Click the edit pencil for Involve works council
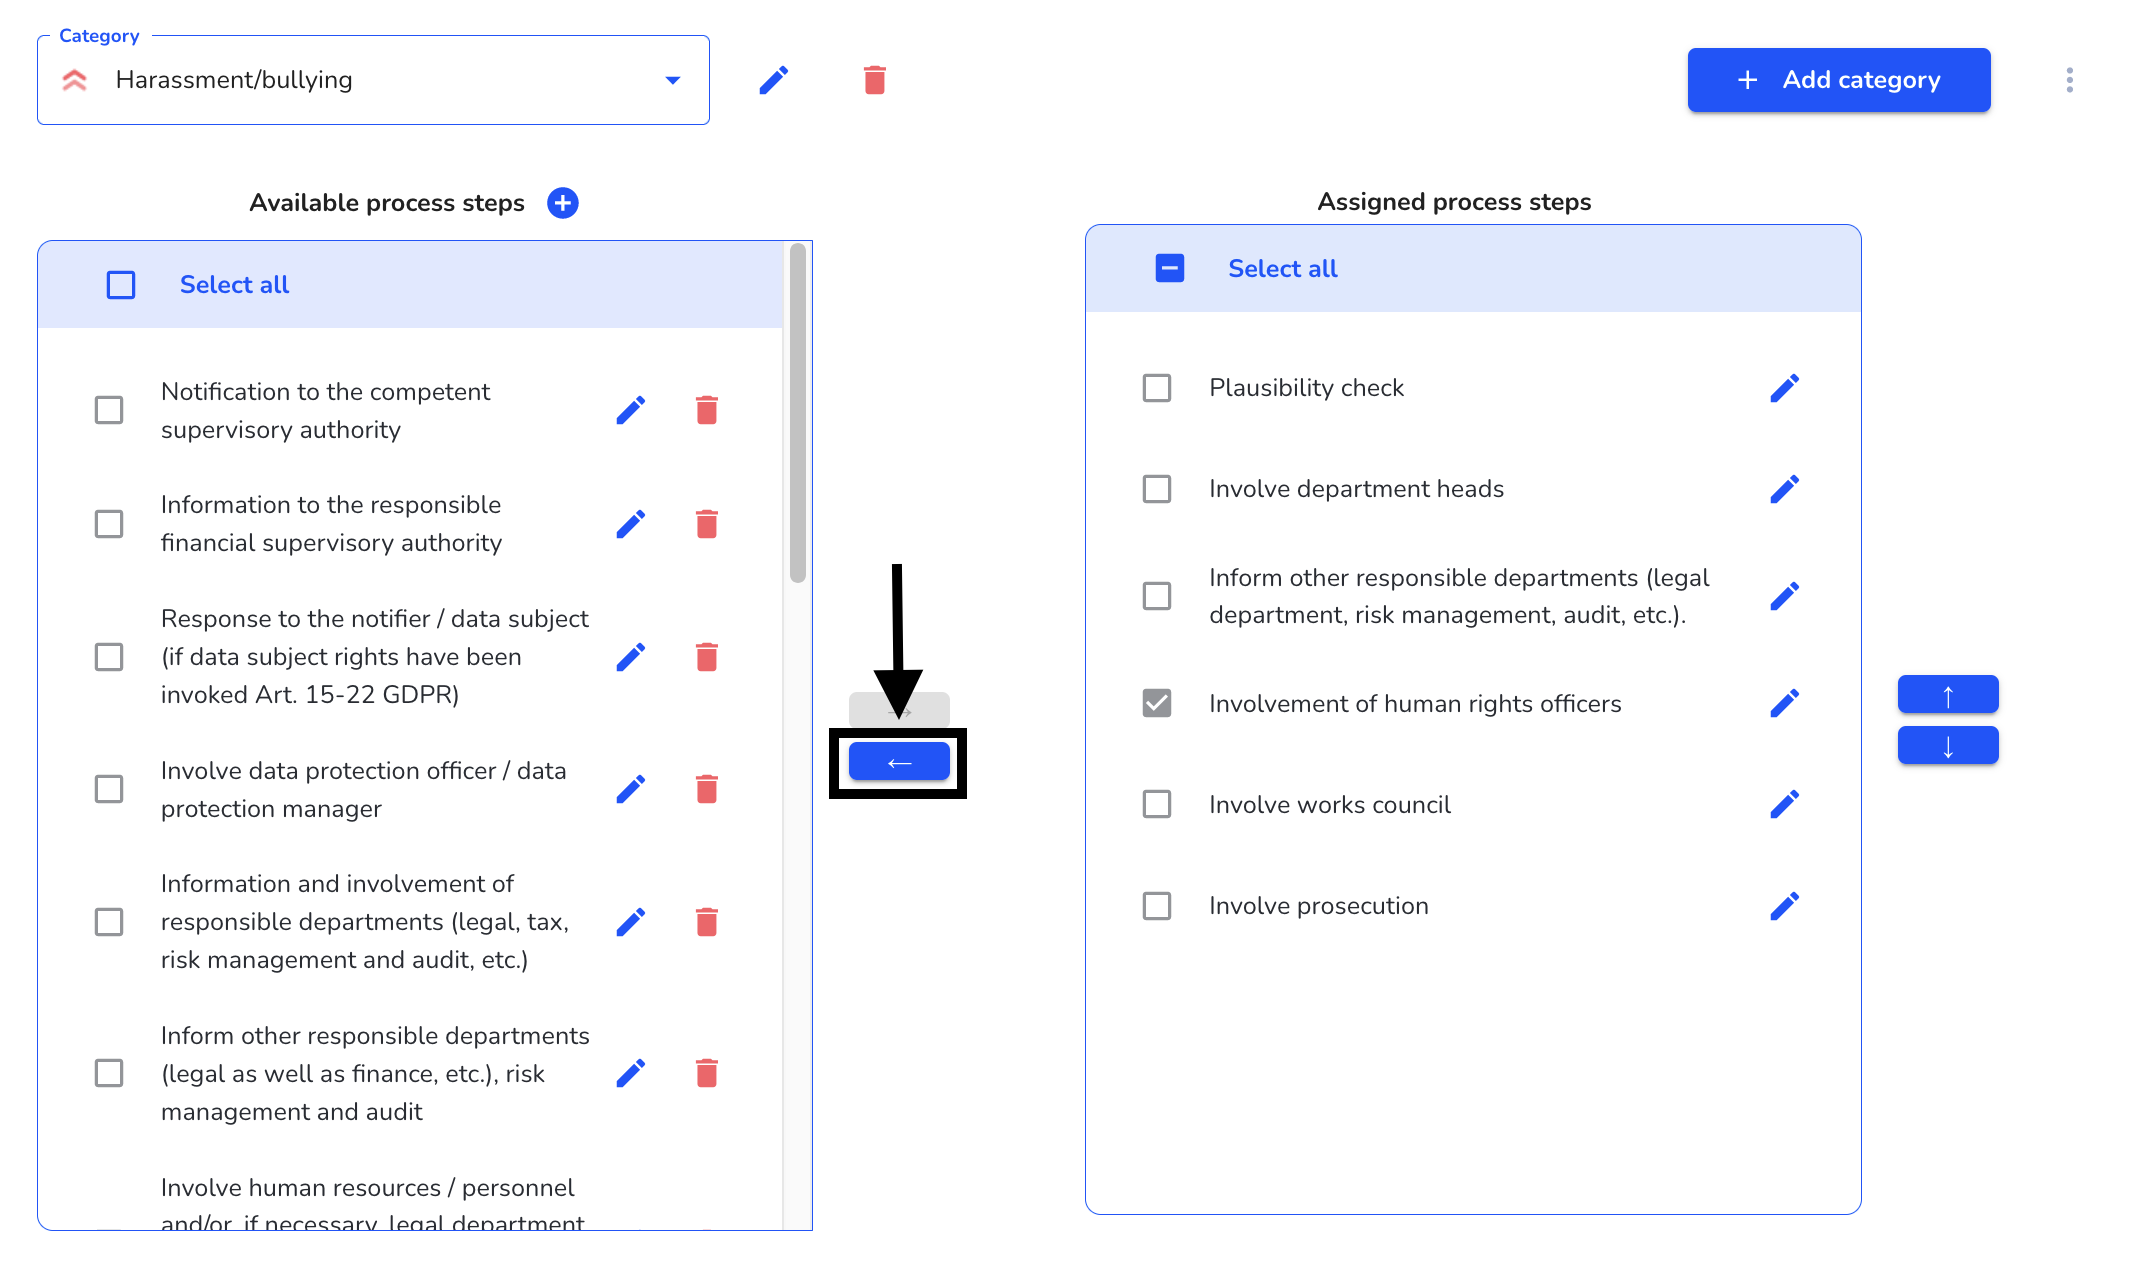This screenshot has width=2144, height=1262. 1785,804
